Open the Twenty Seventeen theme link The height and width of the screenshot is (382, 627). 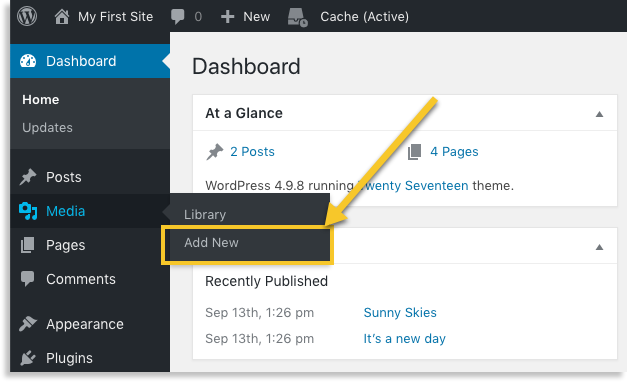click(x=413, y=186)
